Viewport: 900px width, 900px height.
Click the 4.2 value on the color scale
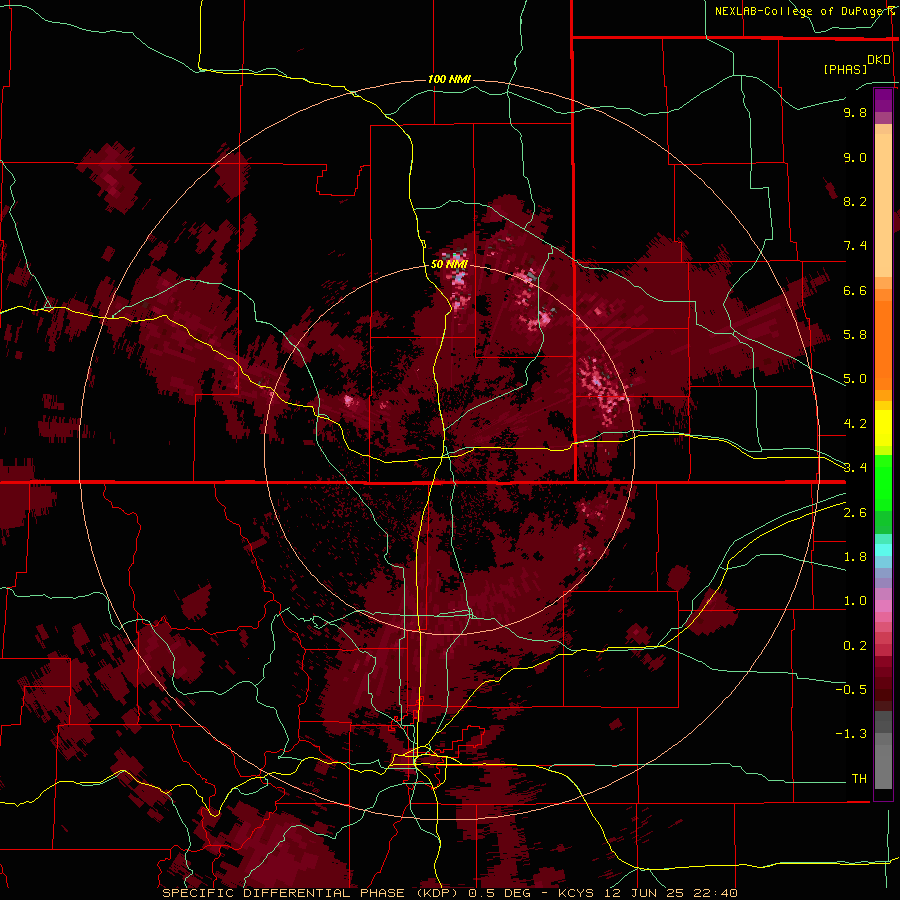click(x=855, y=424)
